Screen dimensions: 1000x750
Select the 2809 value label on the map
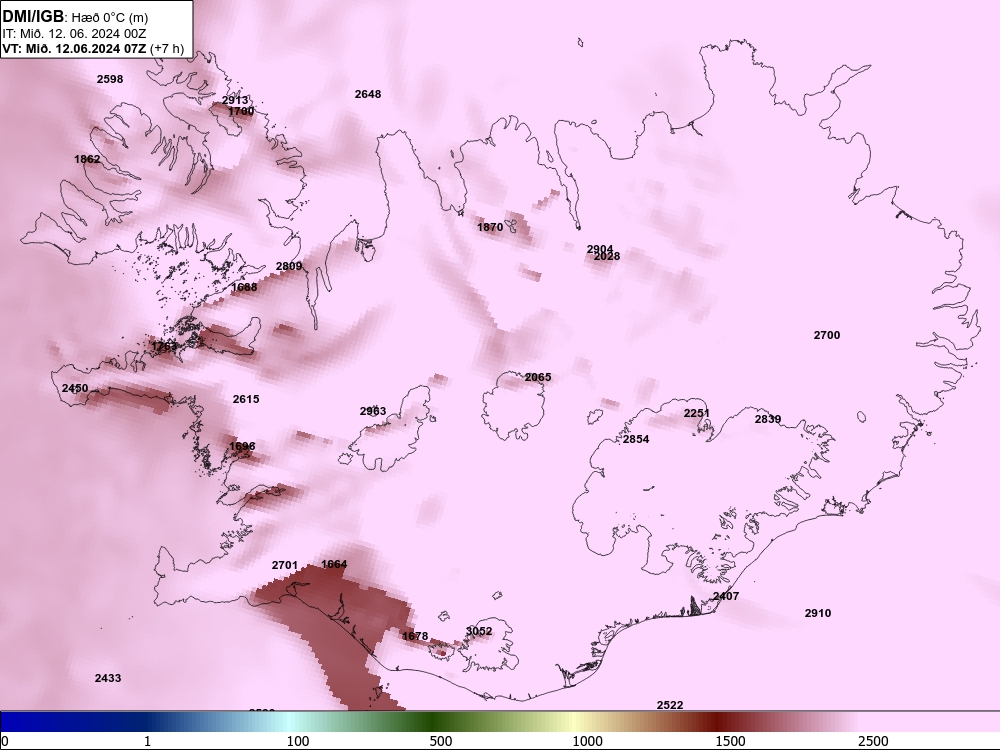pos(289,266)
